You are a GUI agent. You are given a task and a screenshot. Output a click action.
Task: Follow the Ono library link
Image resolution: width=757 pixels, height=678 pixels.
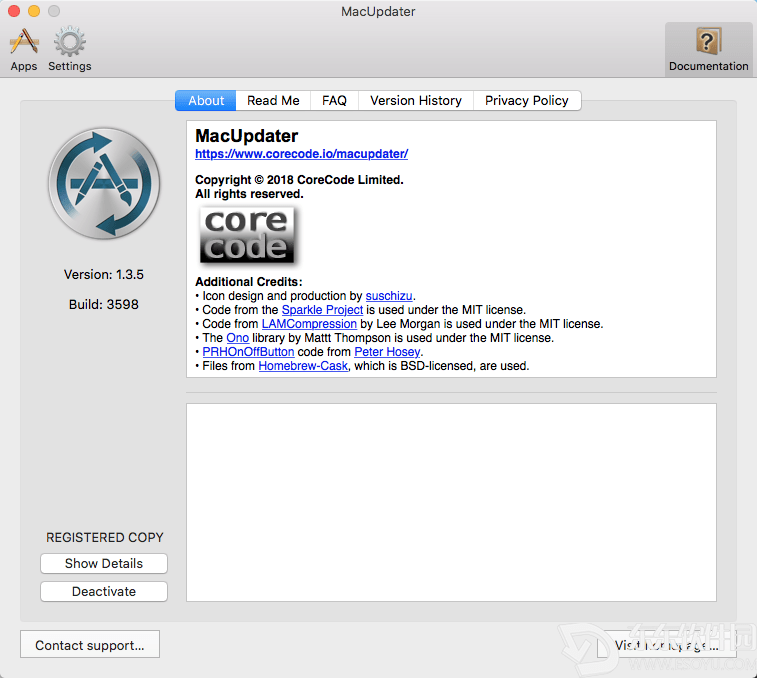pyautogui.click(x=238, y=338)
